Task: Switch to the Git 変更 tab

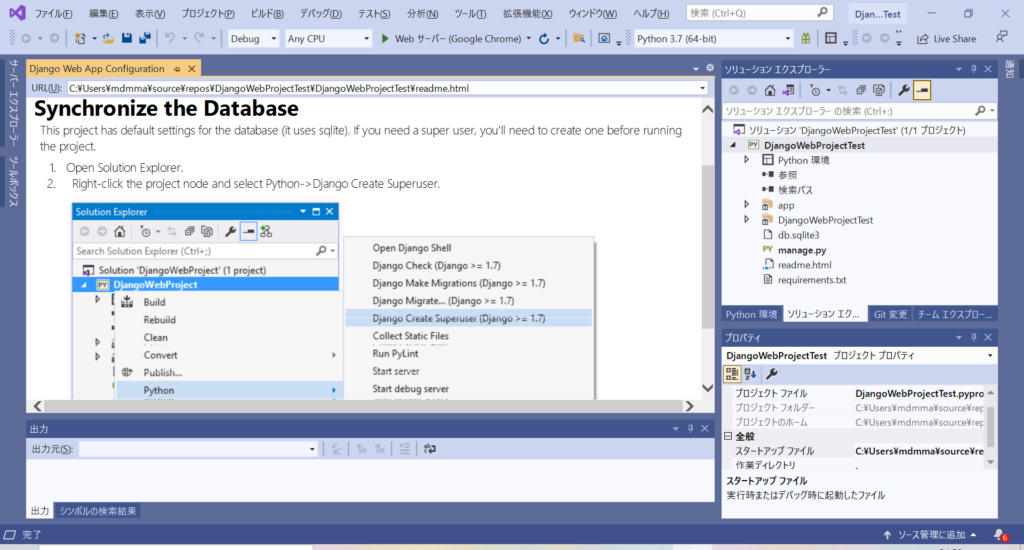Action: (890, 314)
